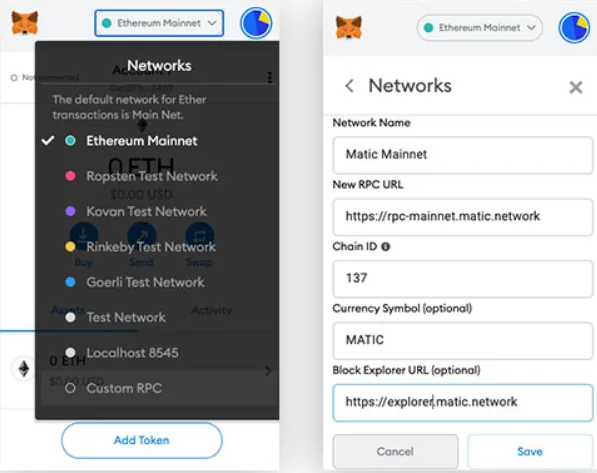Click the Add Token button
The image size is (597, 473).
tap(142, 440)
